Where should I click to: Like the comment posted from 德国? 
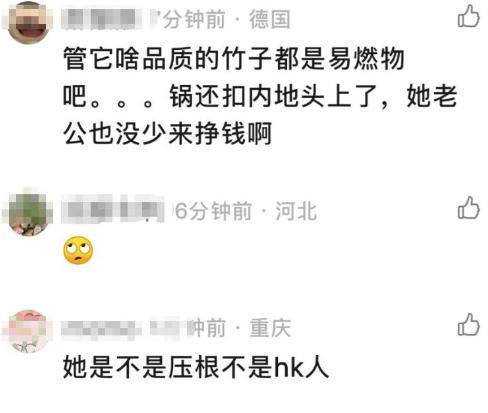pos(468,16)
